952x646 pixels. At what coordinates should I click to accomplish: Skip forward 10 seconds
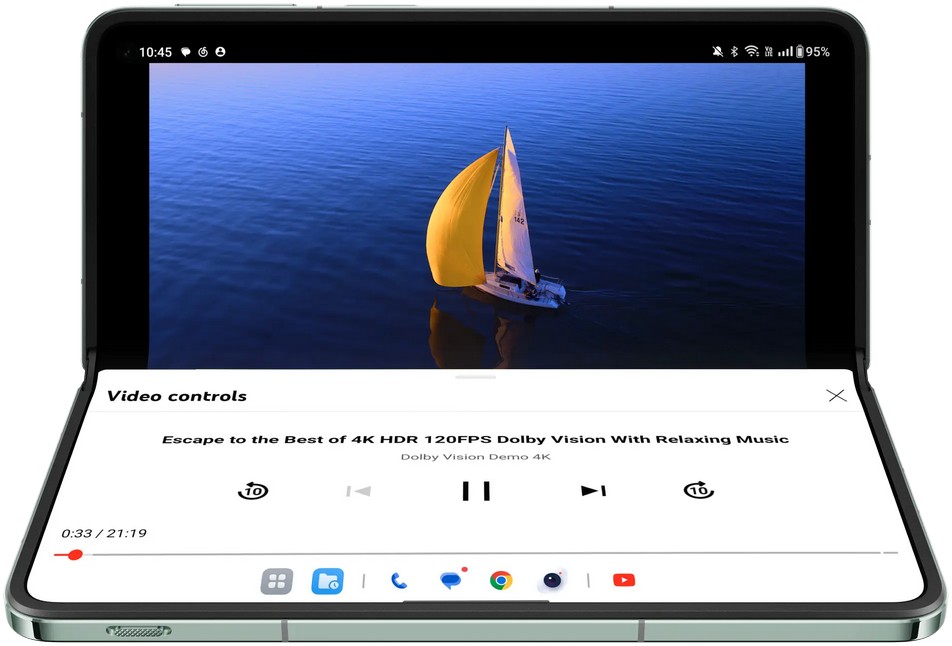click(x=698, y=490)
